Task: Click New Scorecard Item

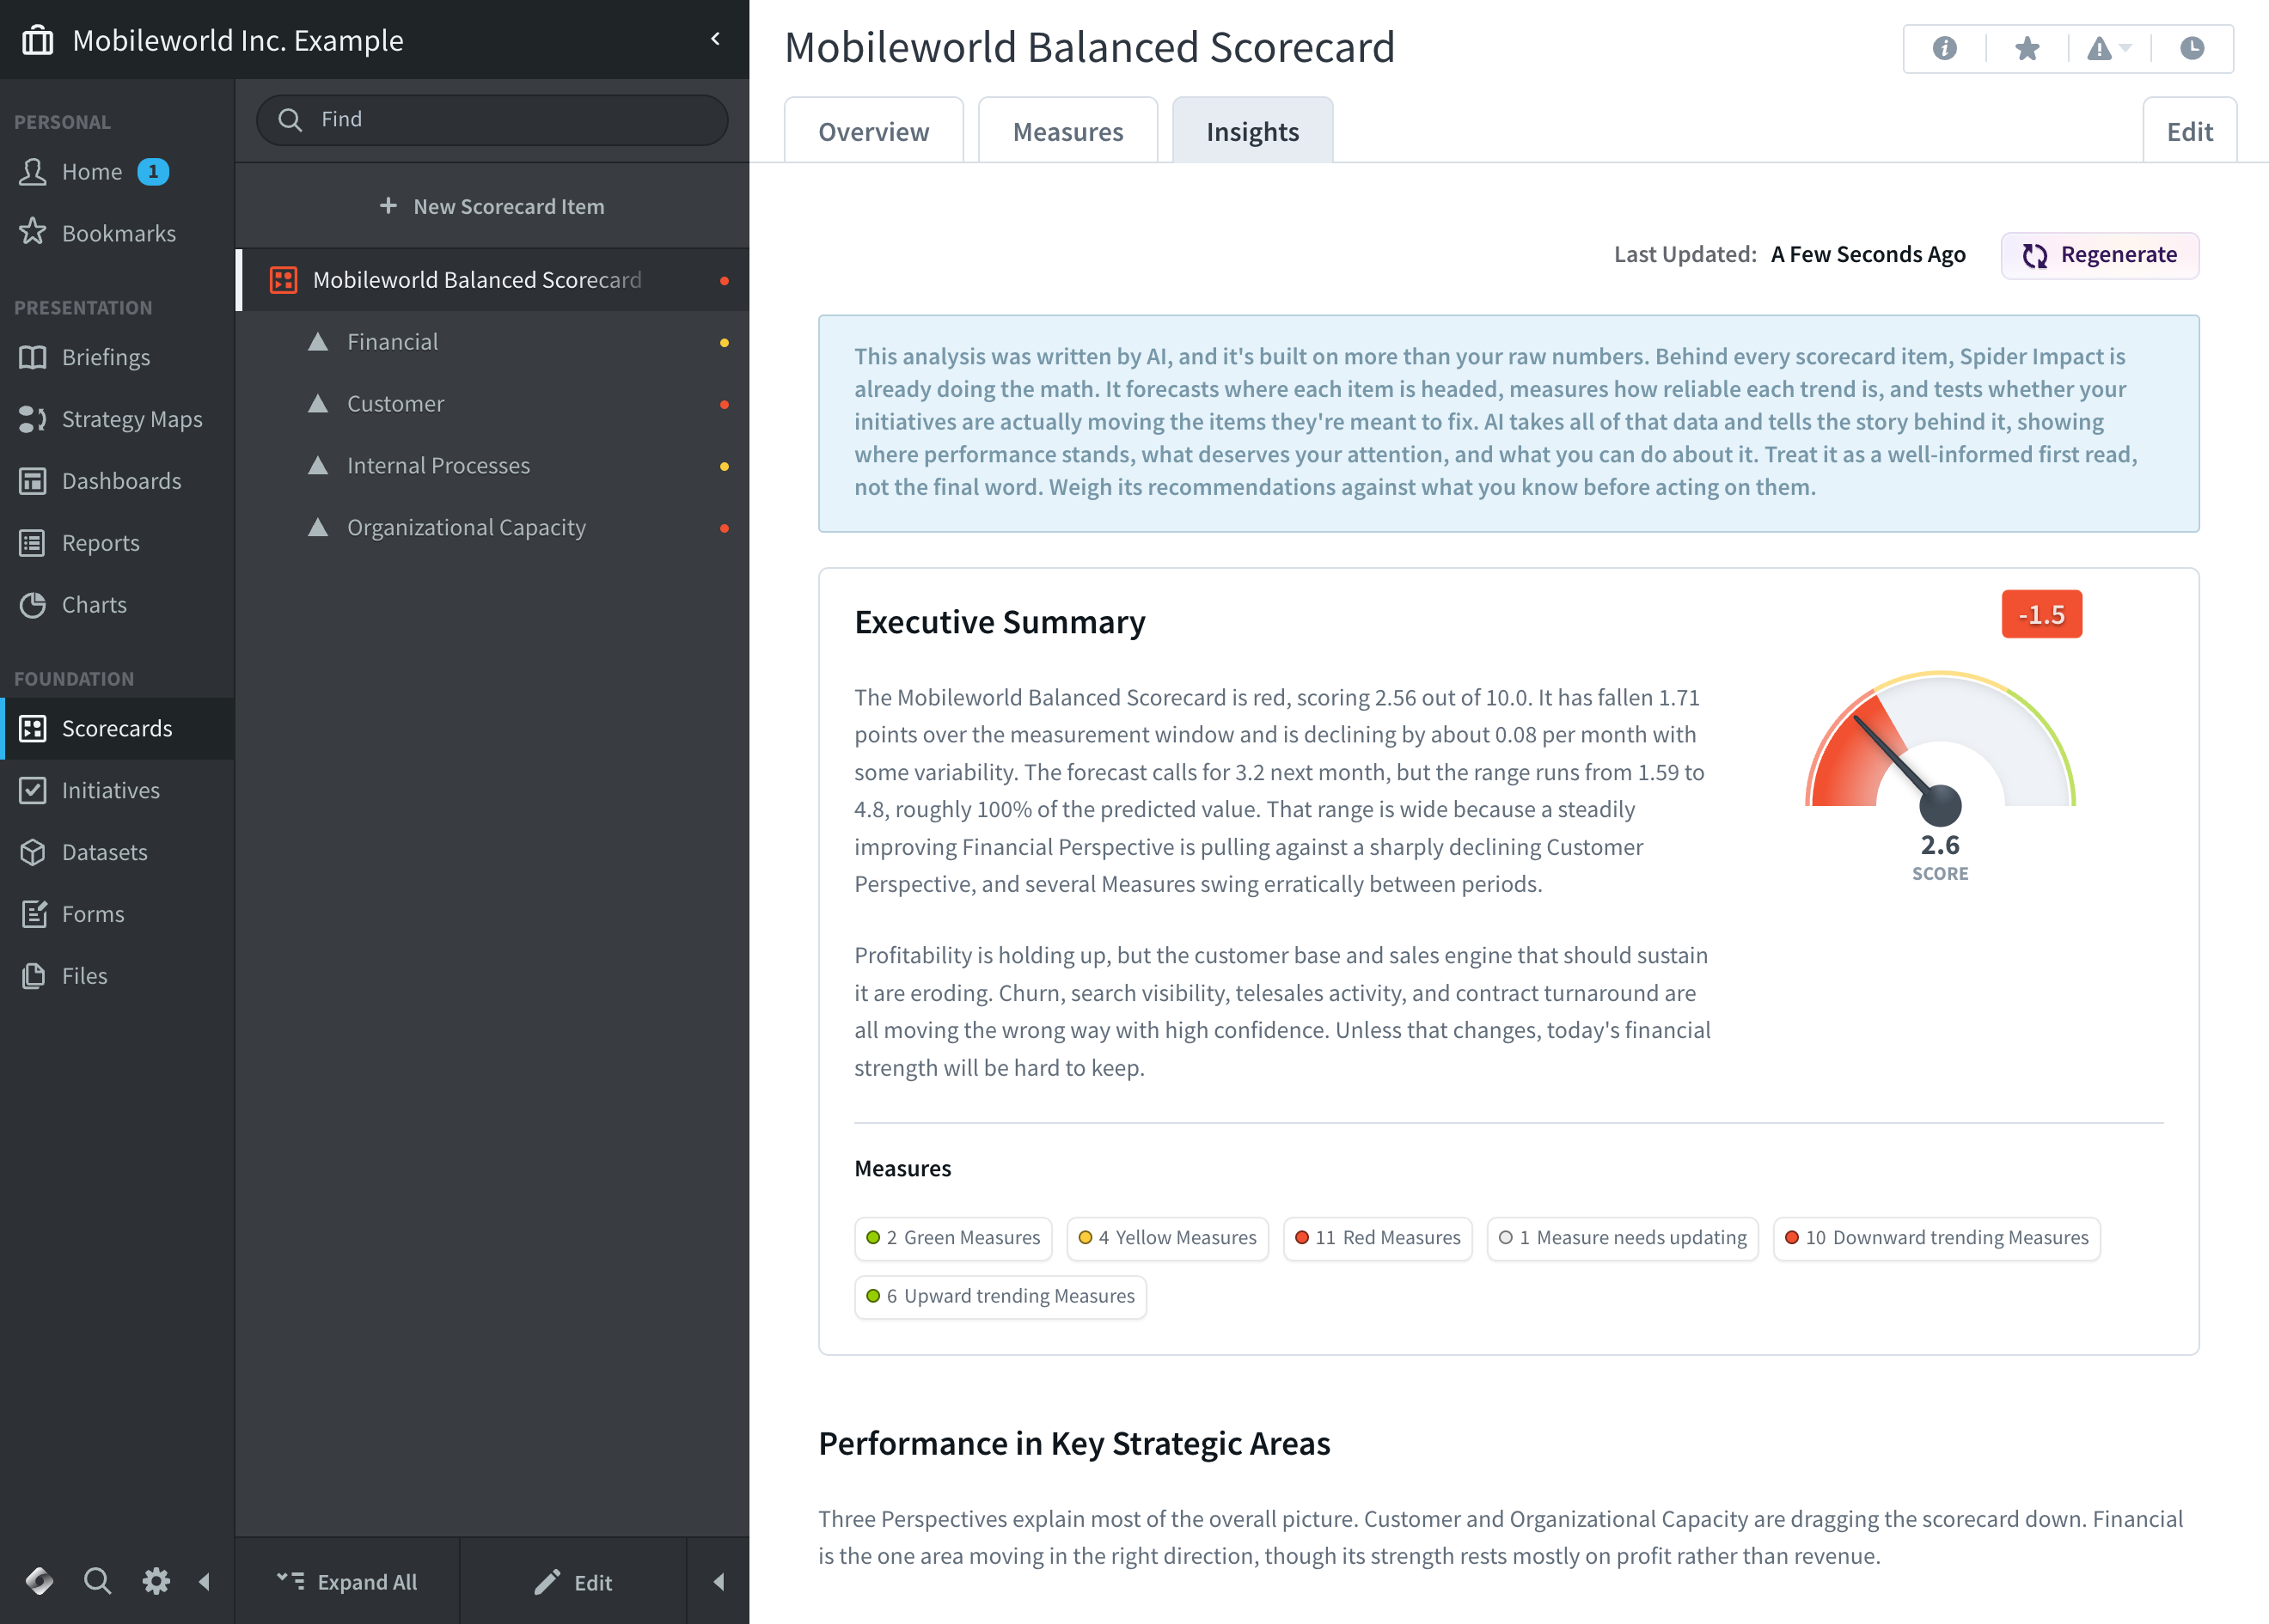Action: click(492, 206)
